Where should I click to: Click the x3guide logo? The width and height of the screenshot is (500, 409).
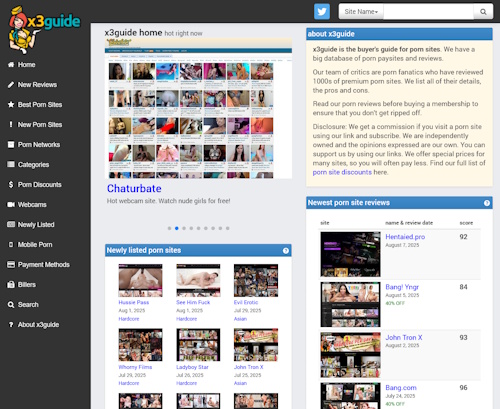click(x=44, y=29)
